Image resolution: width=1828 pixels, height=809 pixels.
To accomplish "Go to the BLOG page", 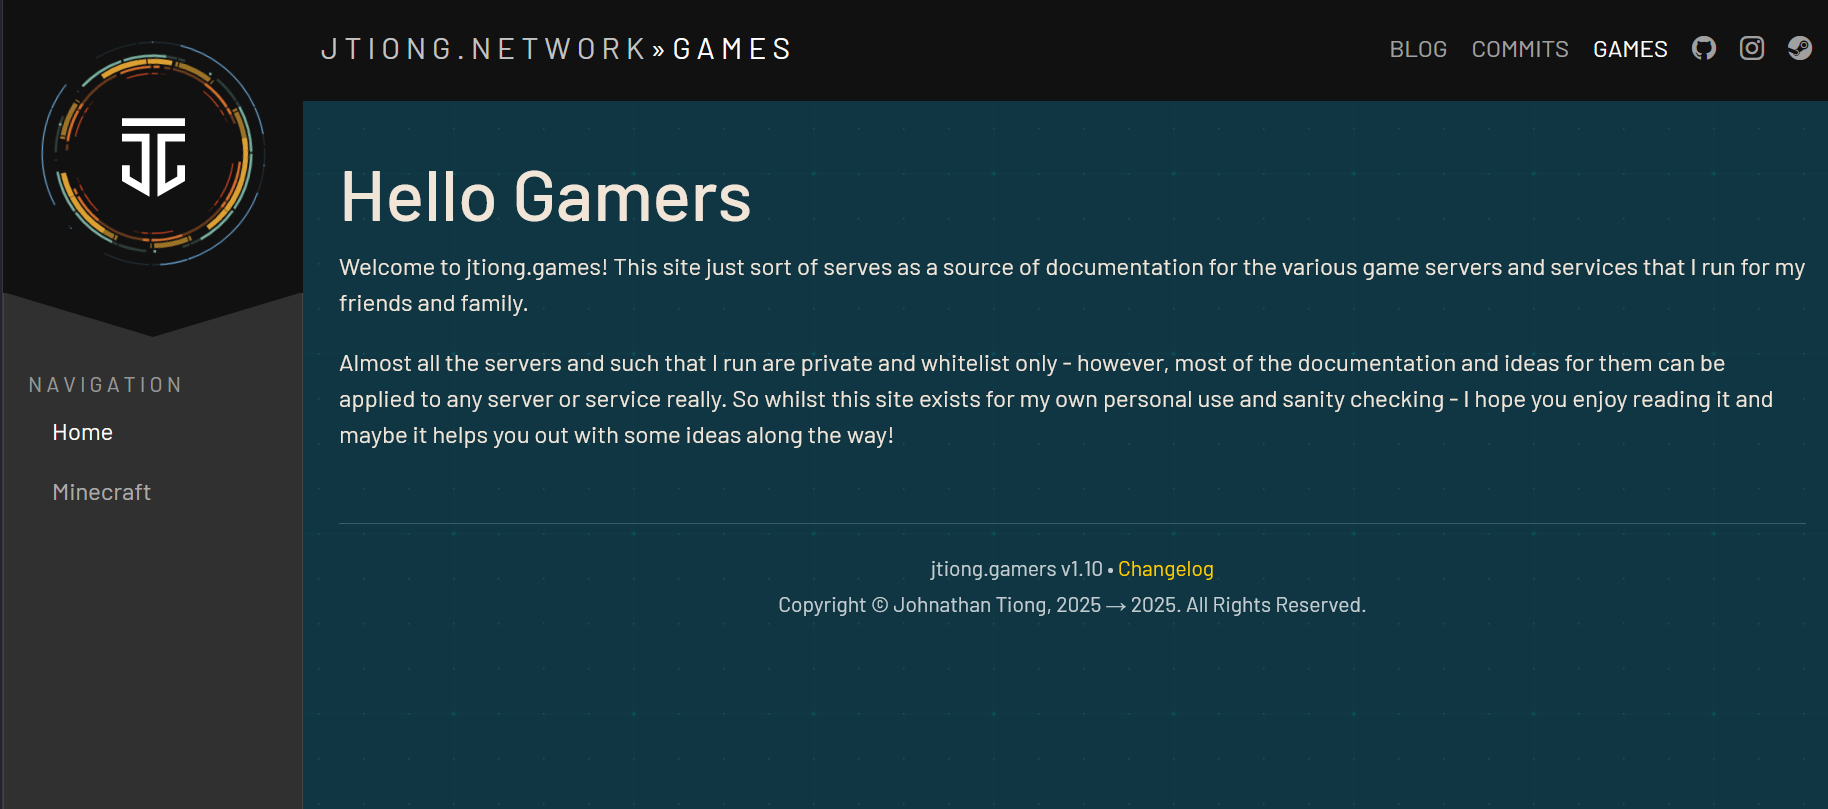I will [x=1418, y=49].
